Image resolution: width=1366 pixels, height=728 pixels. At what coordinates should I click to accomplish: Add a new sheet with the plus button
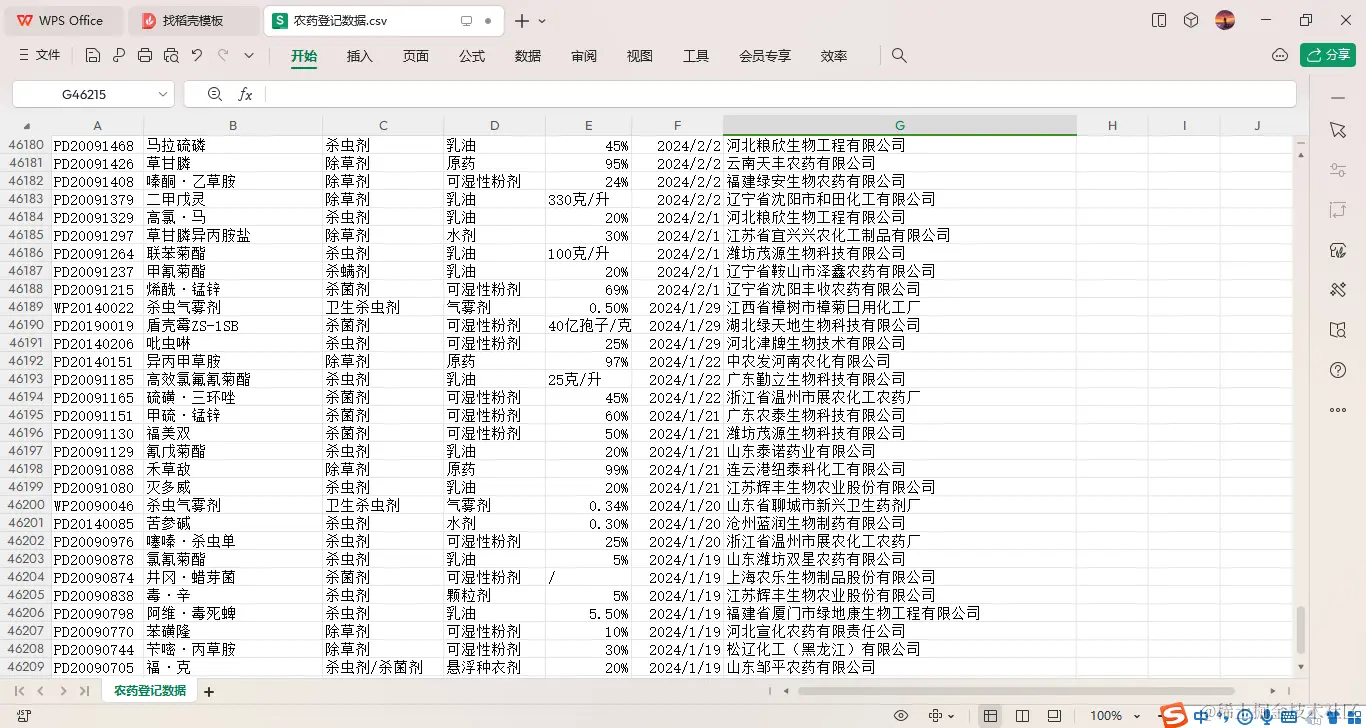click(209, 691)
